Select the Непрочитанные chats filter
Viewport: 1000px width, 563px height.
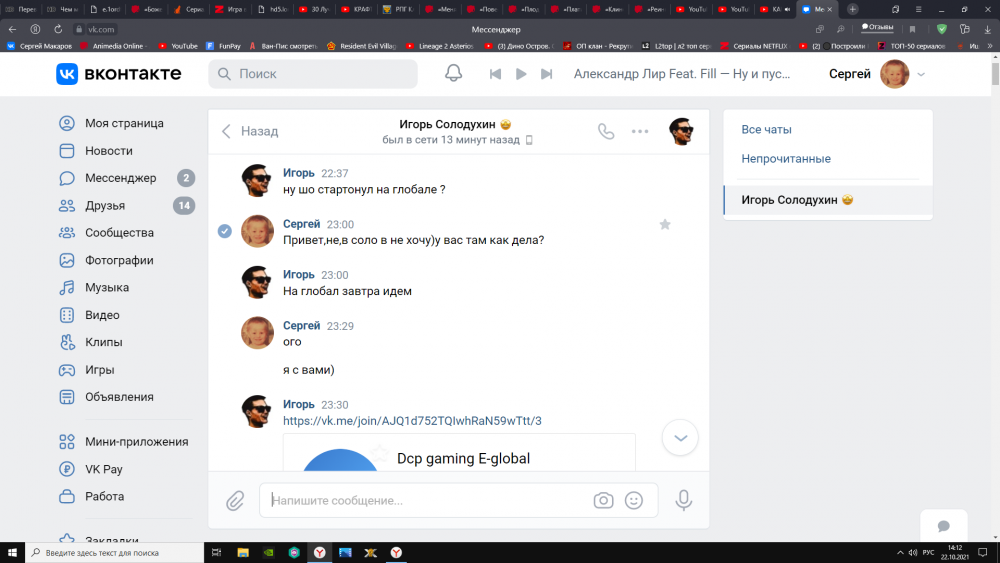[785, 159]
